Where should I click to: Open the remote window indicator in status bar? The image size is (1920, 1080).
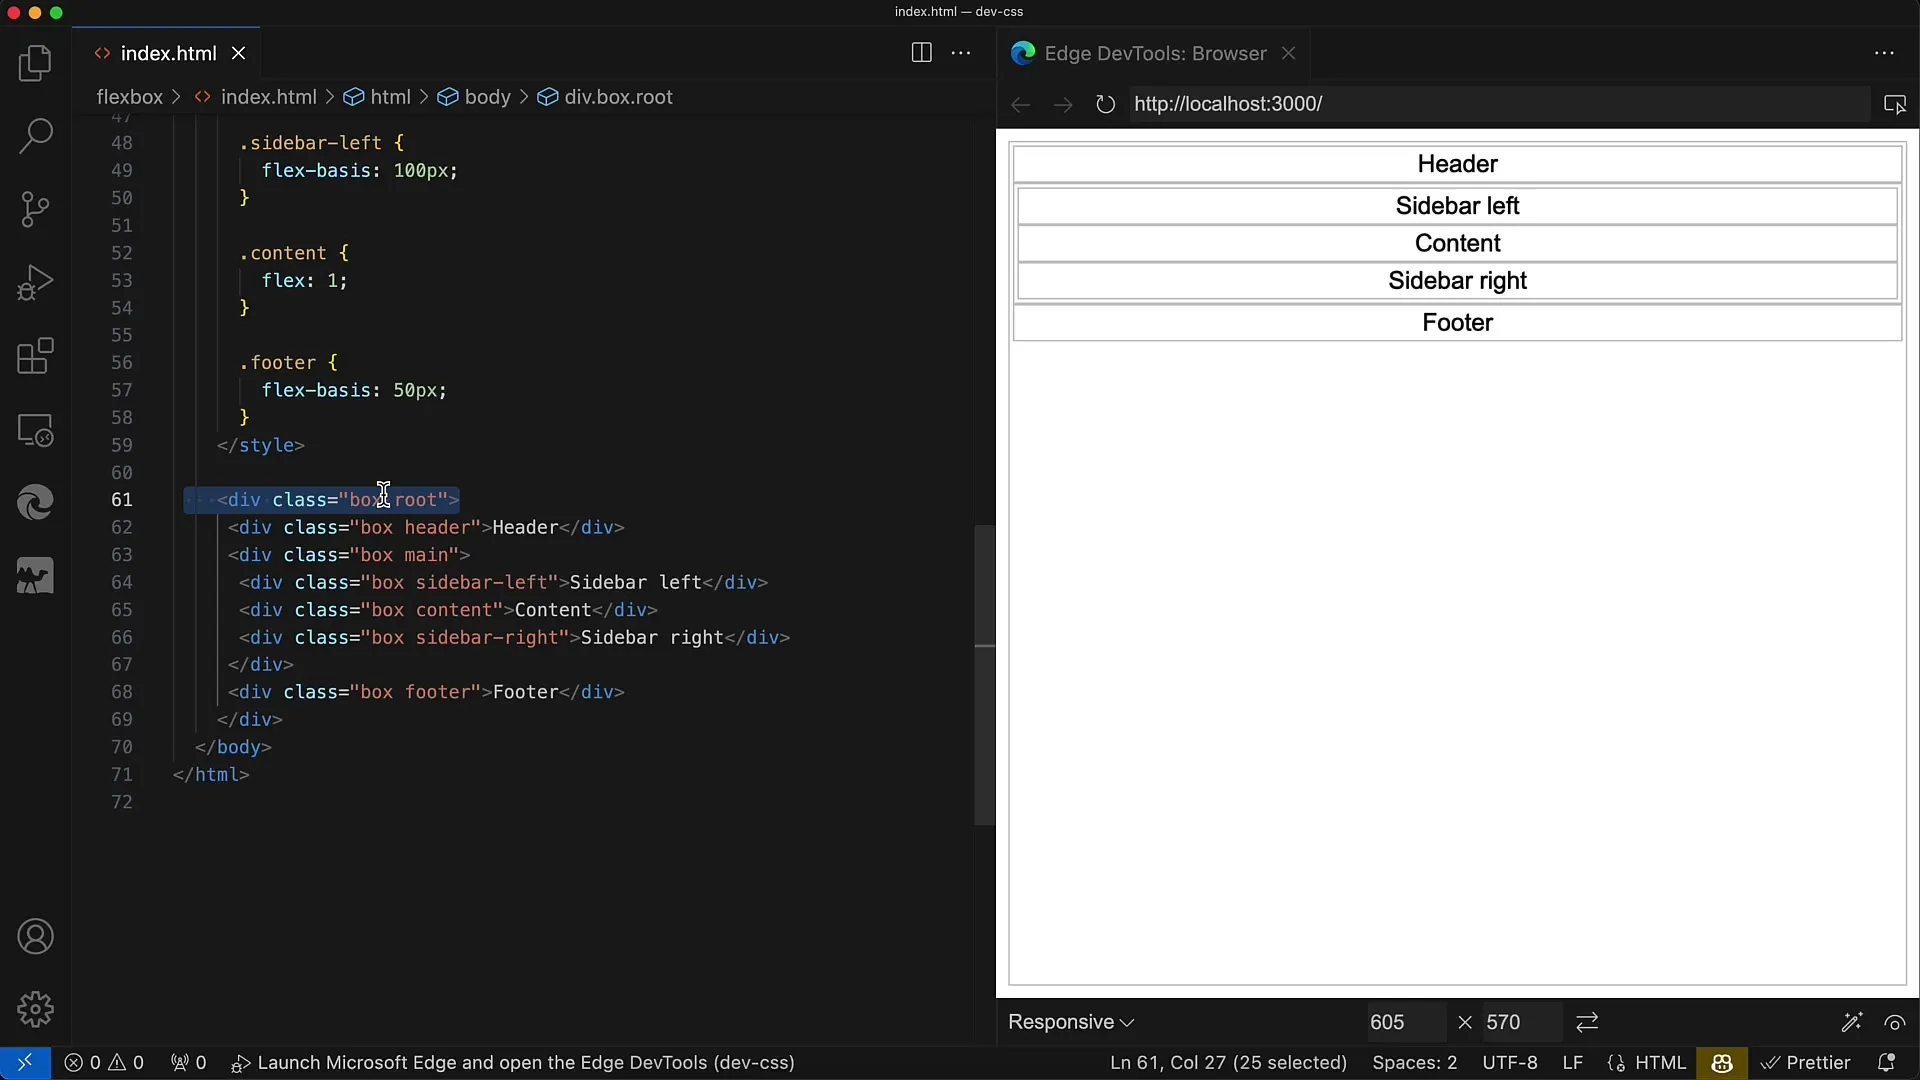pos(25,1062)
